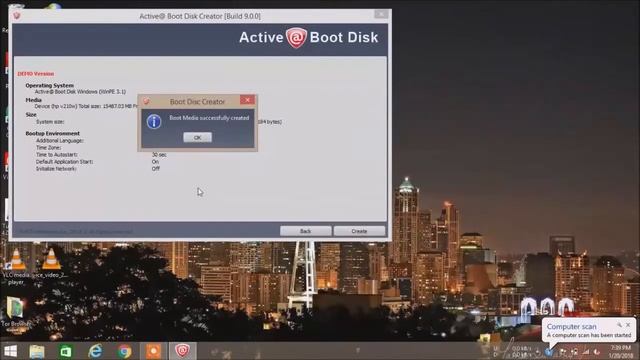The height and width of the screenshot is (360, 640).
Task: Open the VLC media player desktop shortcut
Action: coord(16,267)
